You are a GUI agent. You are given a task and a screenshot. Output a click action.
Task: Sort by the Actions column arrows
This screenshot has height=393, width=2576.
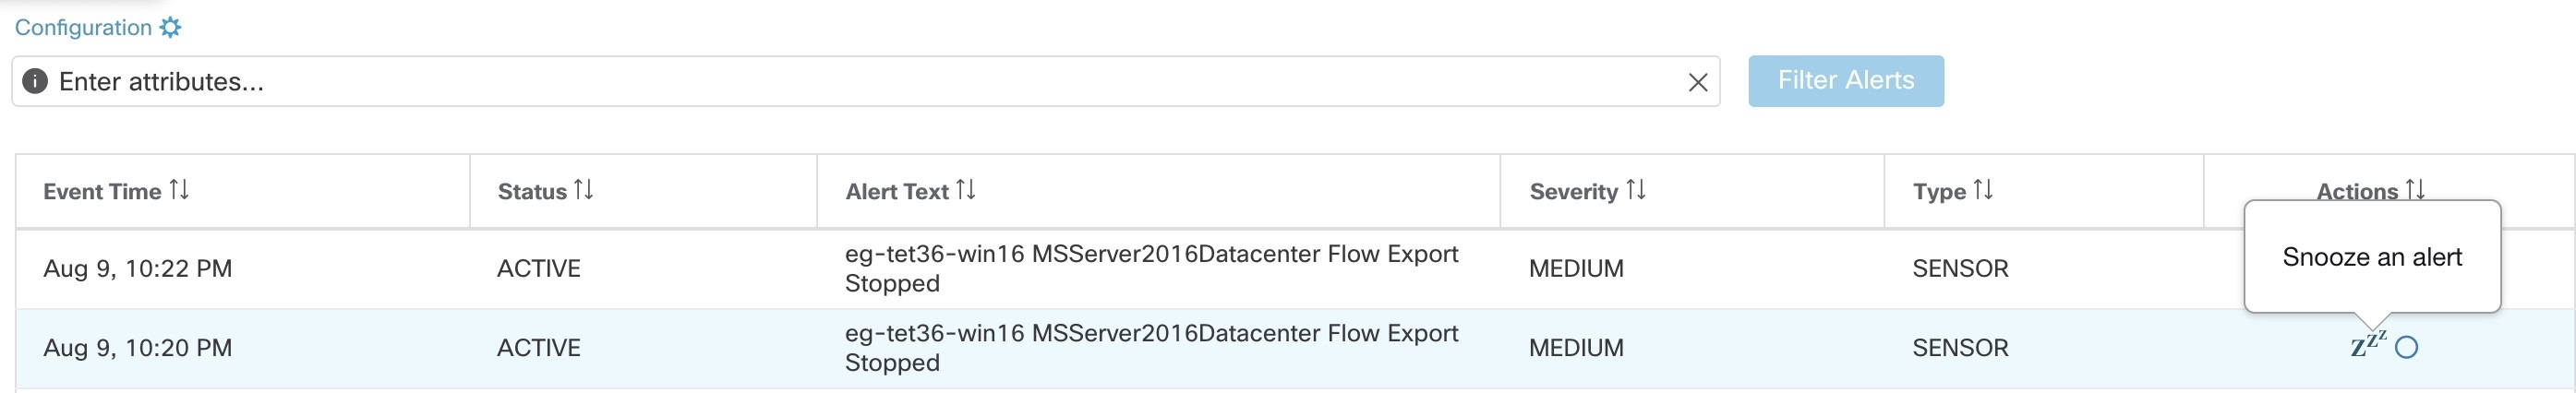[x=2415, y=189]
